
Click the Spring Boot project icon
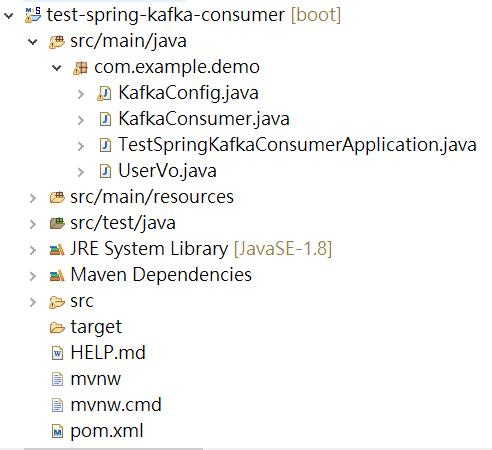33,15
